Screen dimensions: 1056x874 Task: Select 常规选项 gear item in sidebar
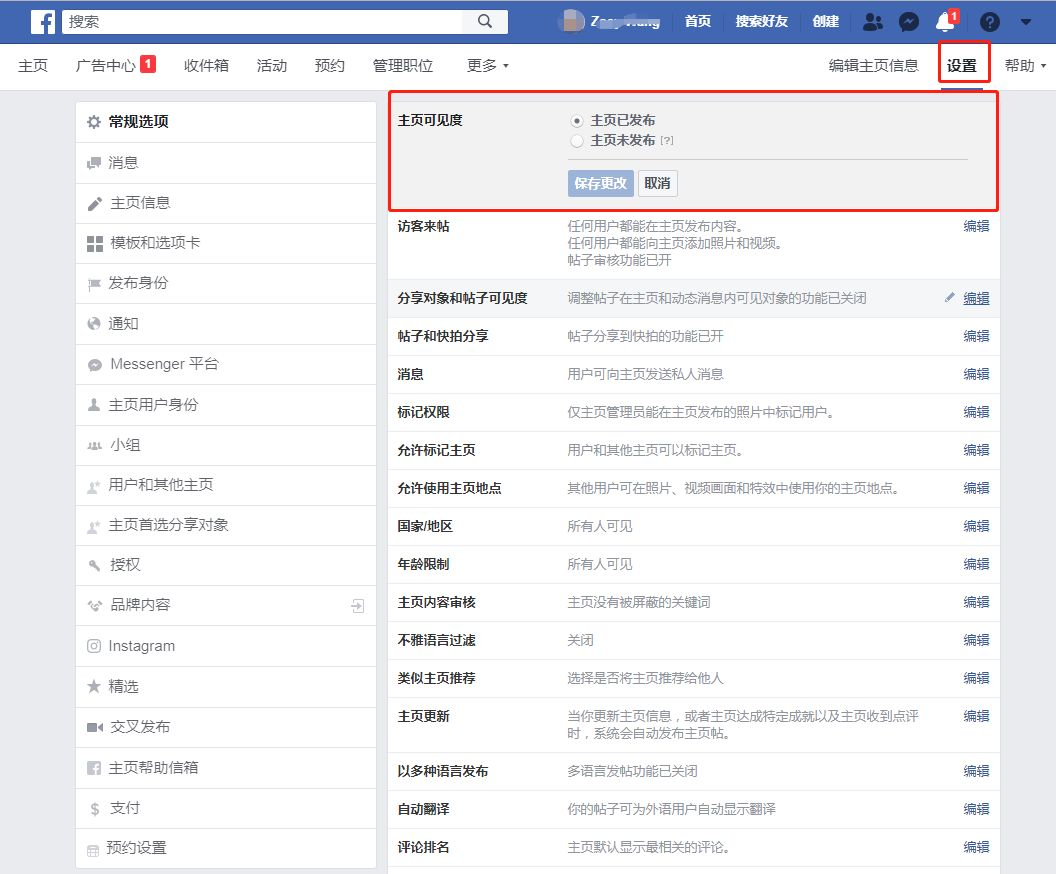point(226,122)
